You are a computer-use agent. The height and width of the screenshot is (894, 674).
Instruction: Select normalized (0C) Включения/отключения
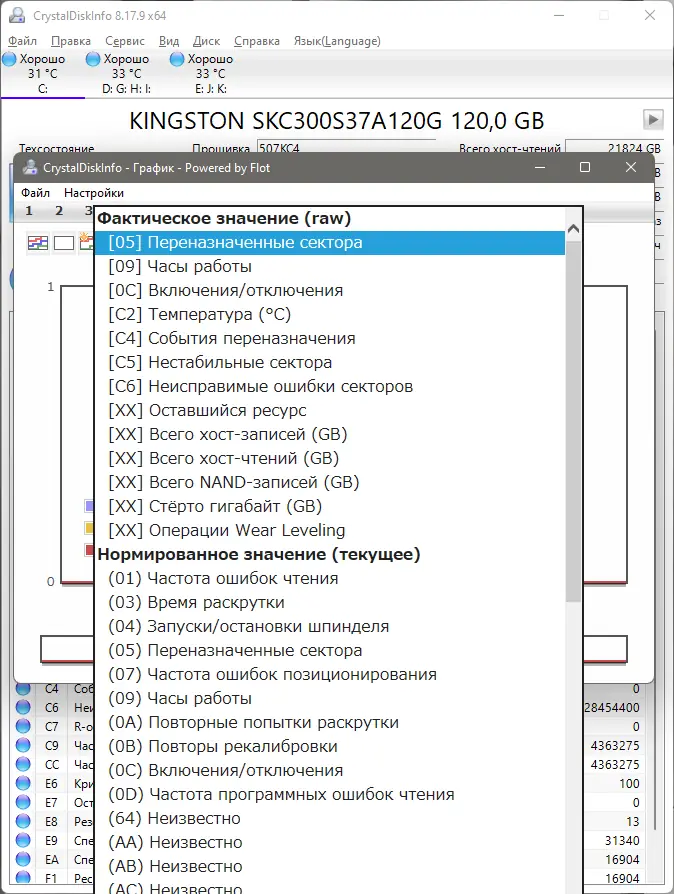tap(330, 770)
